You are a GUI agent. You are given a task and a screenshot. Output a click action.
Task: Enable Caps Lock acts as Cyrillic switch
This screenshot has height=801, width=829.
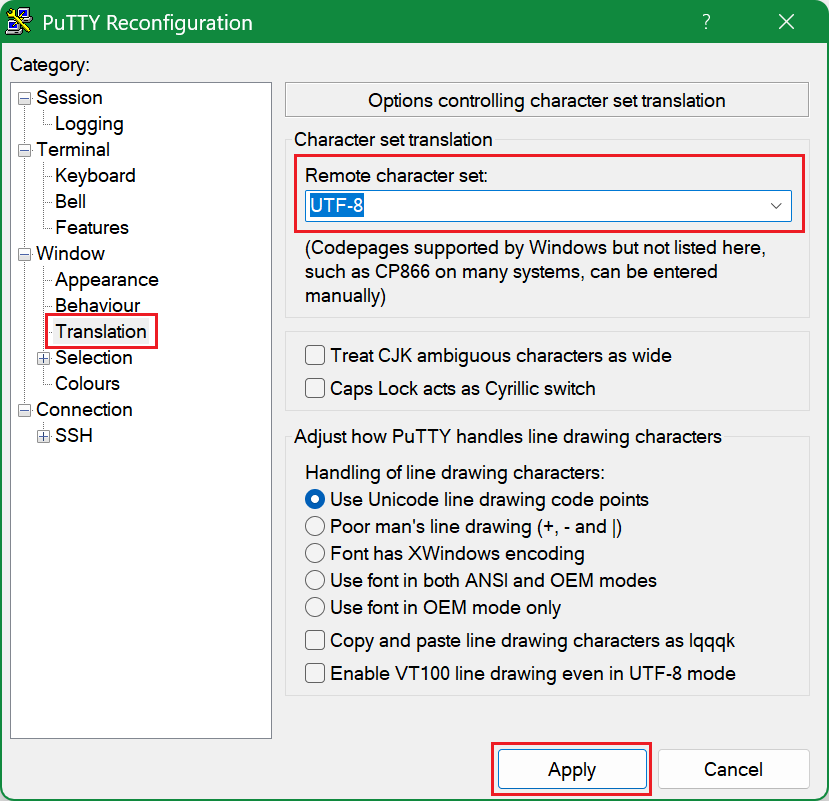click(x=315, y=389)
